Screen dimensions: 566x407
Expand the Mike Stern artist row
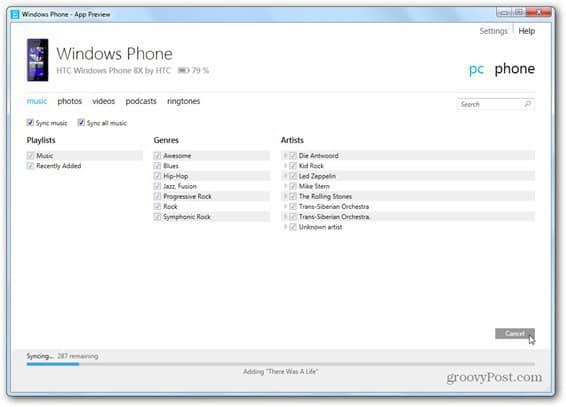coord(285,186)
